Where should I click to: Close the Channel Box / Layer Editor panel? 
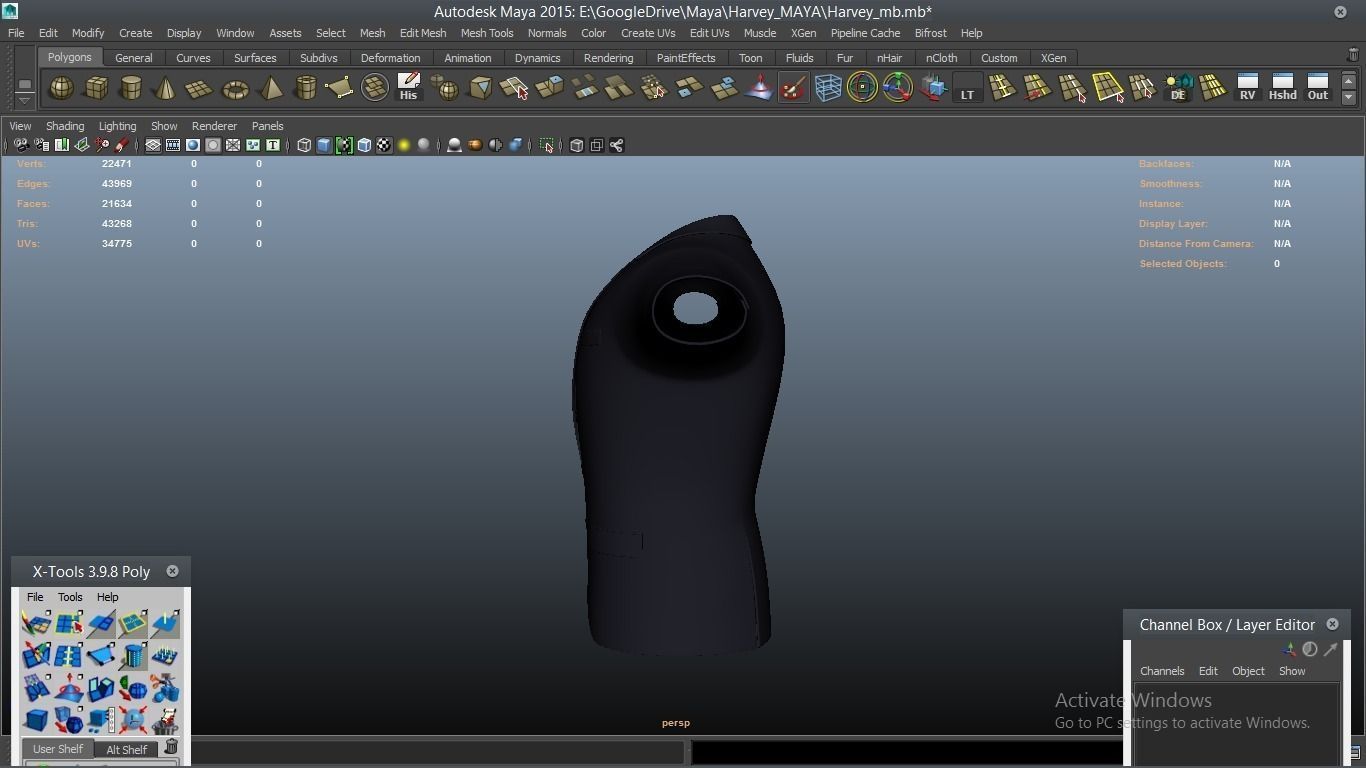tap(1332, 624)
